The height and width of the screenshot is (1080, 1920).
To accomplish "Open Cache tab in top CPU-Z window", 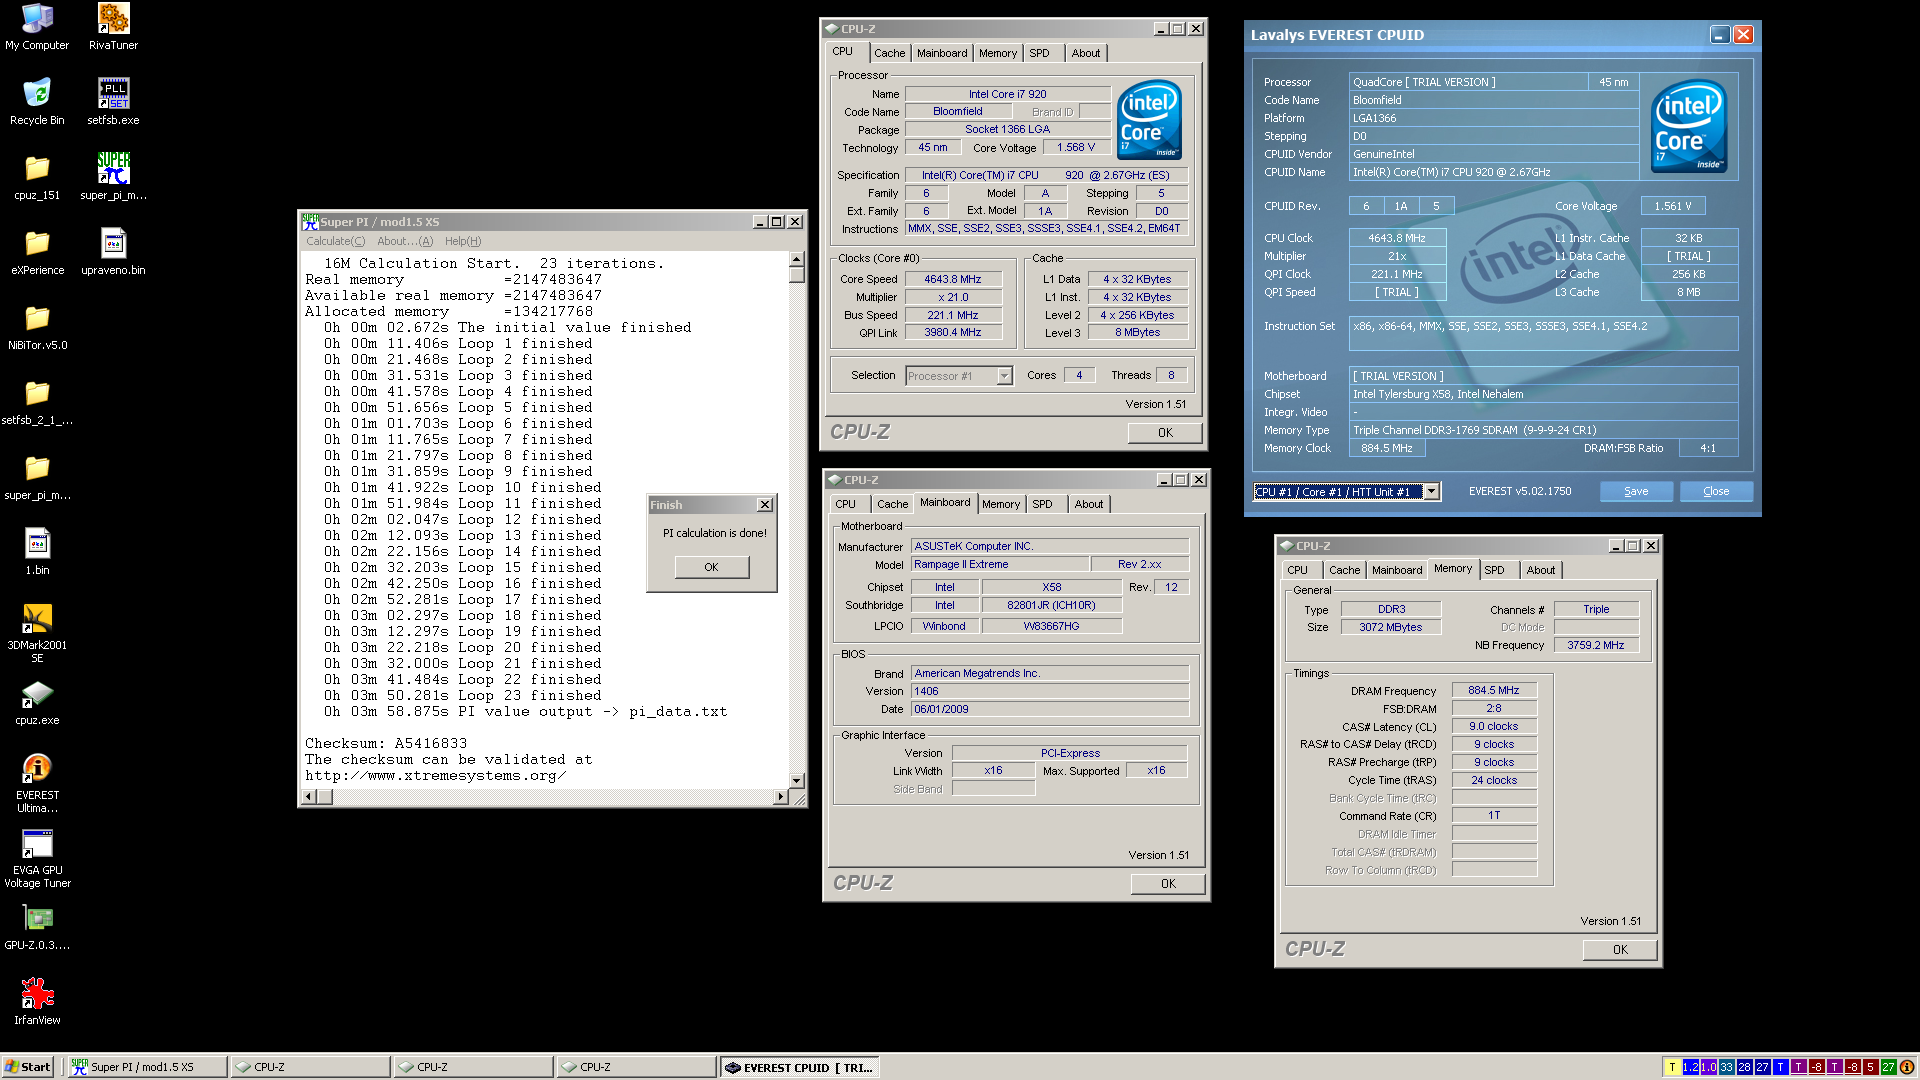I will pos(889,53).
